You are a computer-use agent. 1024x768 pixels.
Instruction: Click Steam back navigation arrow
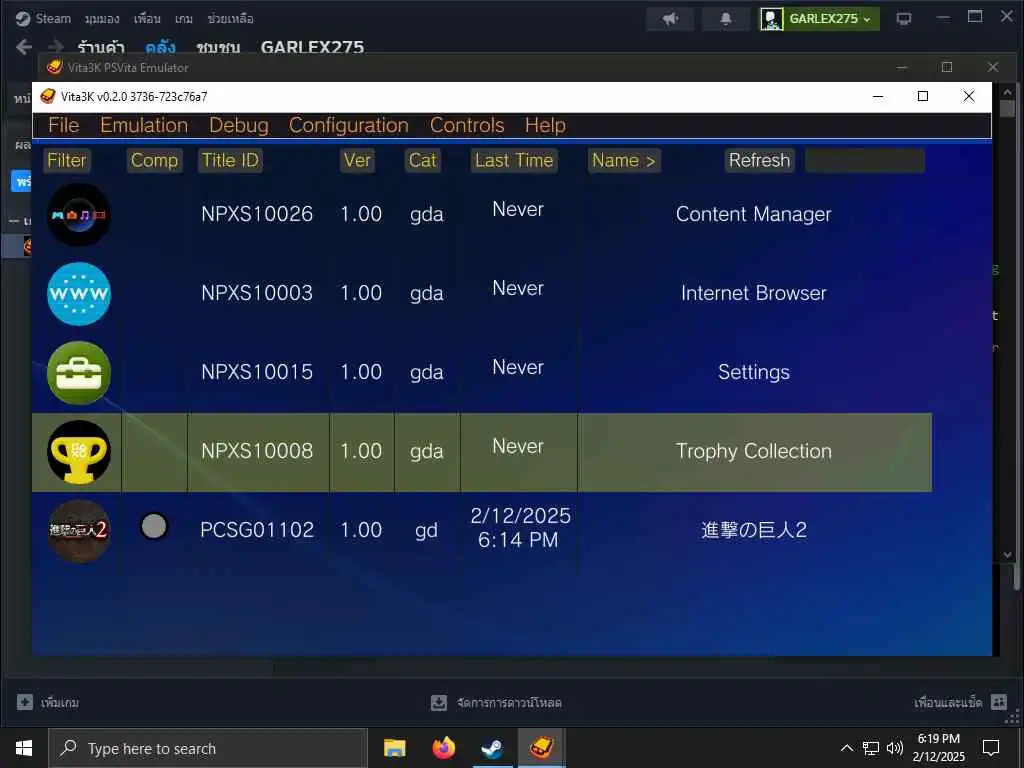click(24, 47)
